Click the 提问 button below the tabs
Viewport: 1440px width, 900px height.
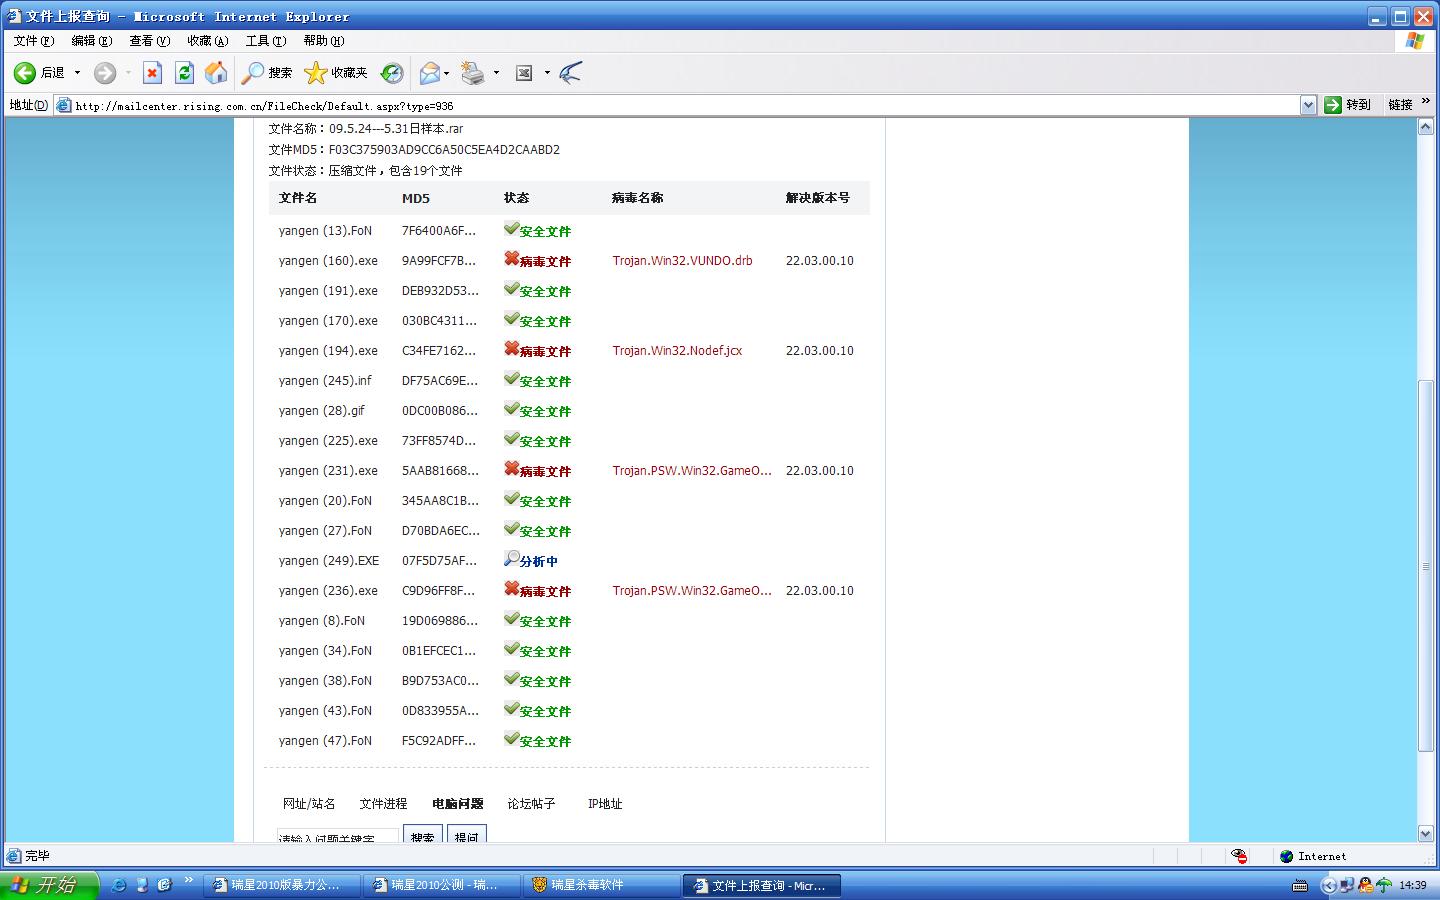467,834
